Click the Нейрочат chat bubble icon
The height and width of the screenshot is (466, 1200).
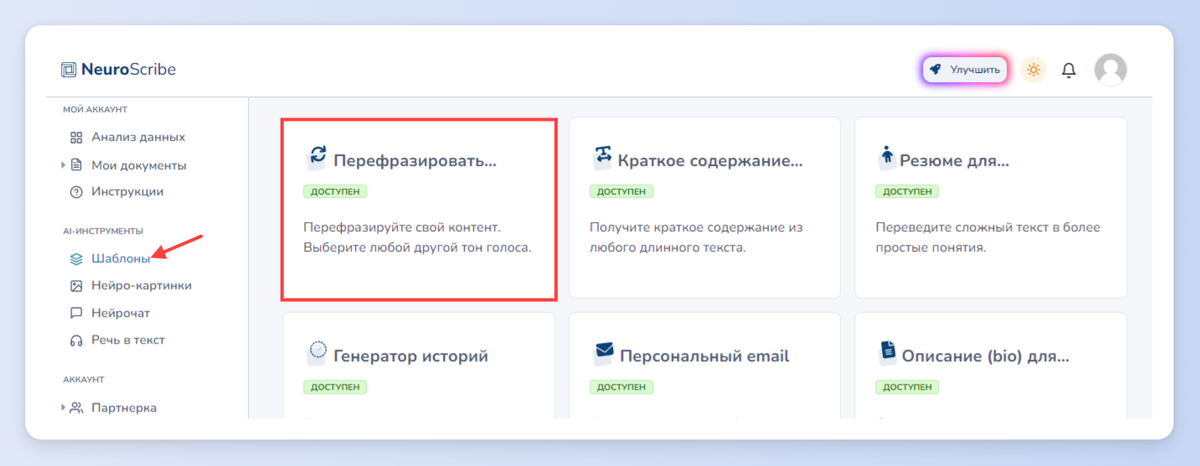(x=76, y=313)
